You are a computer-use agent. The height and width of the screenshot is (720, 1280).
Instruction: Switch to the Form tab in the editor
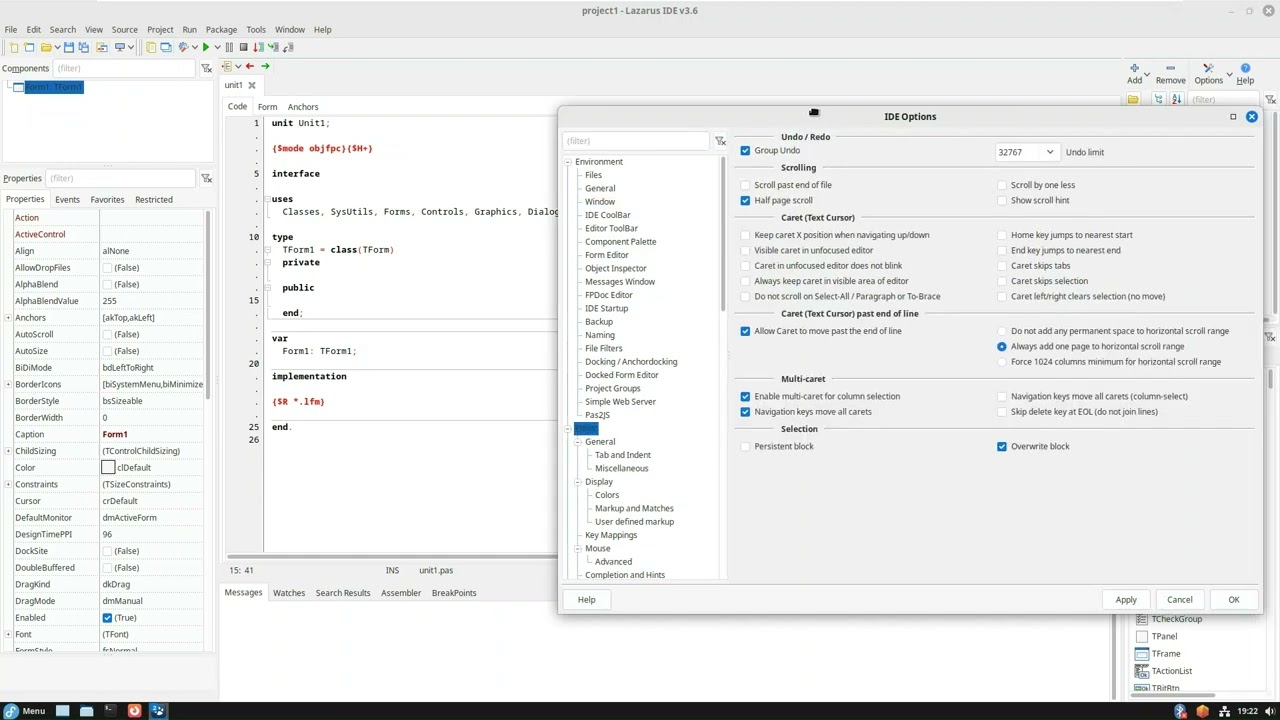[x=267, y=106]
